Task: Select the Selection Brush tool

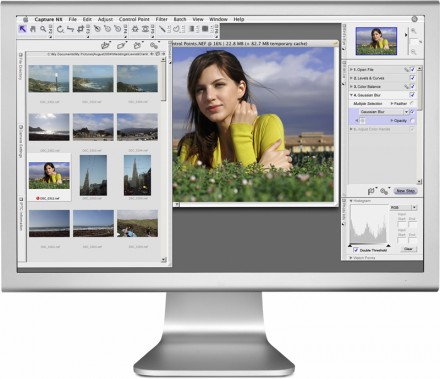Action: (162, 29)
